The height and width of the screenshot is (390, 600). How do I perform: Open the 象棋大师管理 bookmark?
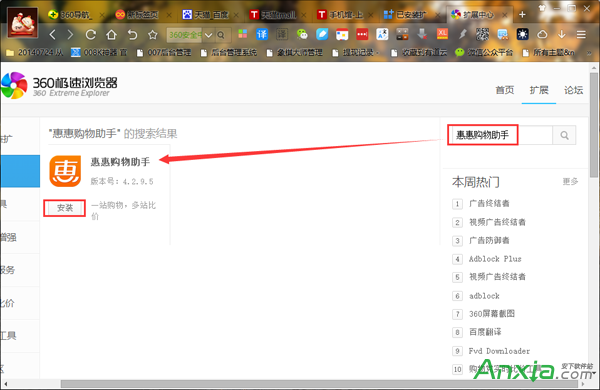point(295,52)
